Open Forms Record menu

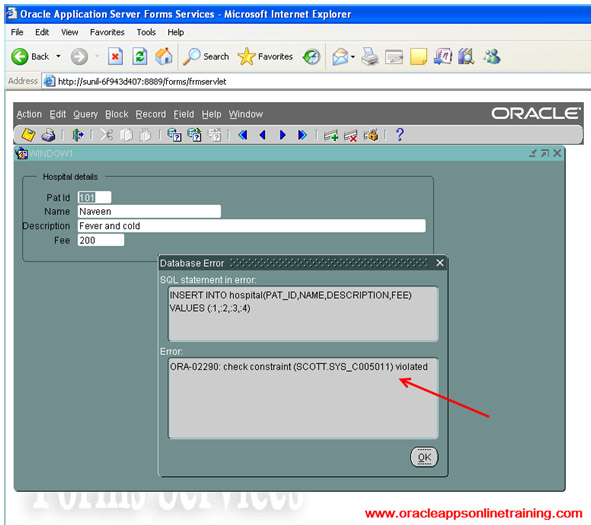click(x=151, y=114)
